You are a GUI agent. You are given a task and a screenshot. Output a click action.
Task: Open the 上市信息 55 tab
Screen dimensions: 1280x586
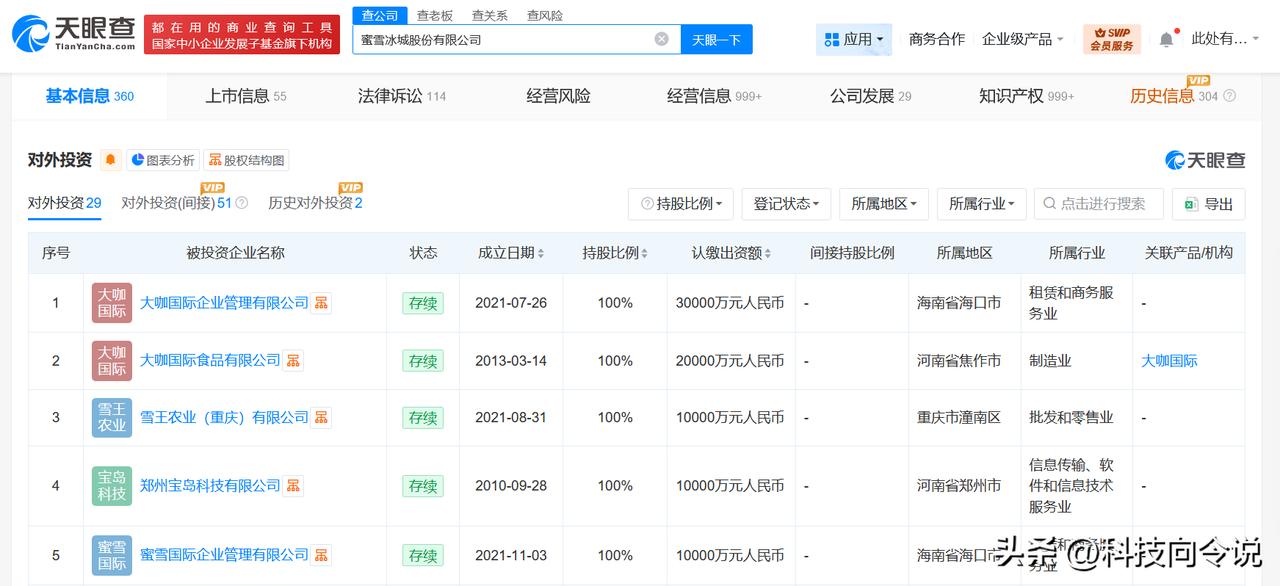pos(246,96)
